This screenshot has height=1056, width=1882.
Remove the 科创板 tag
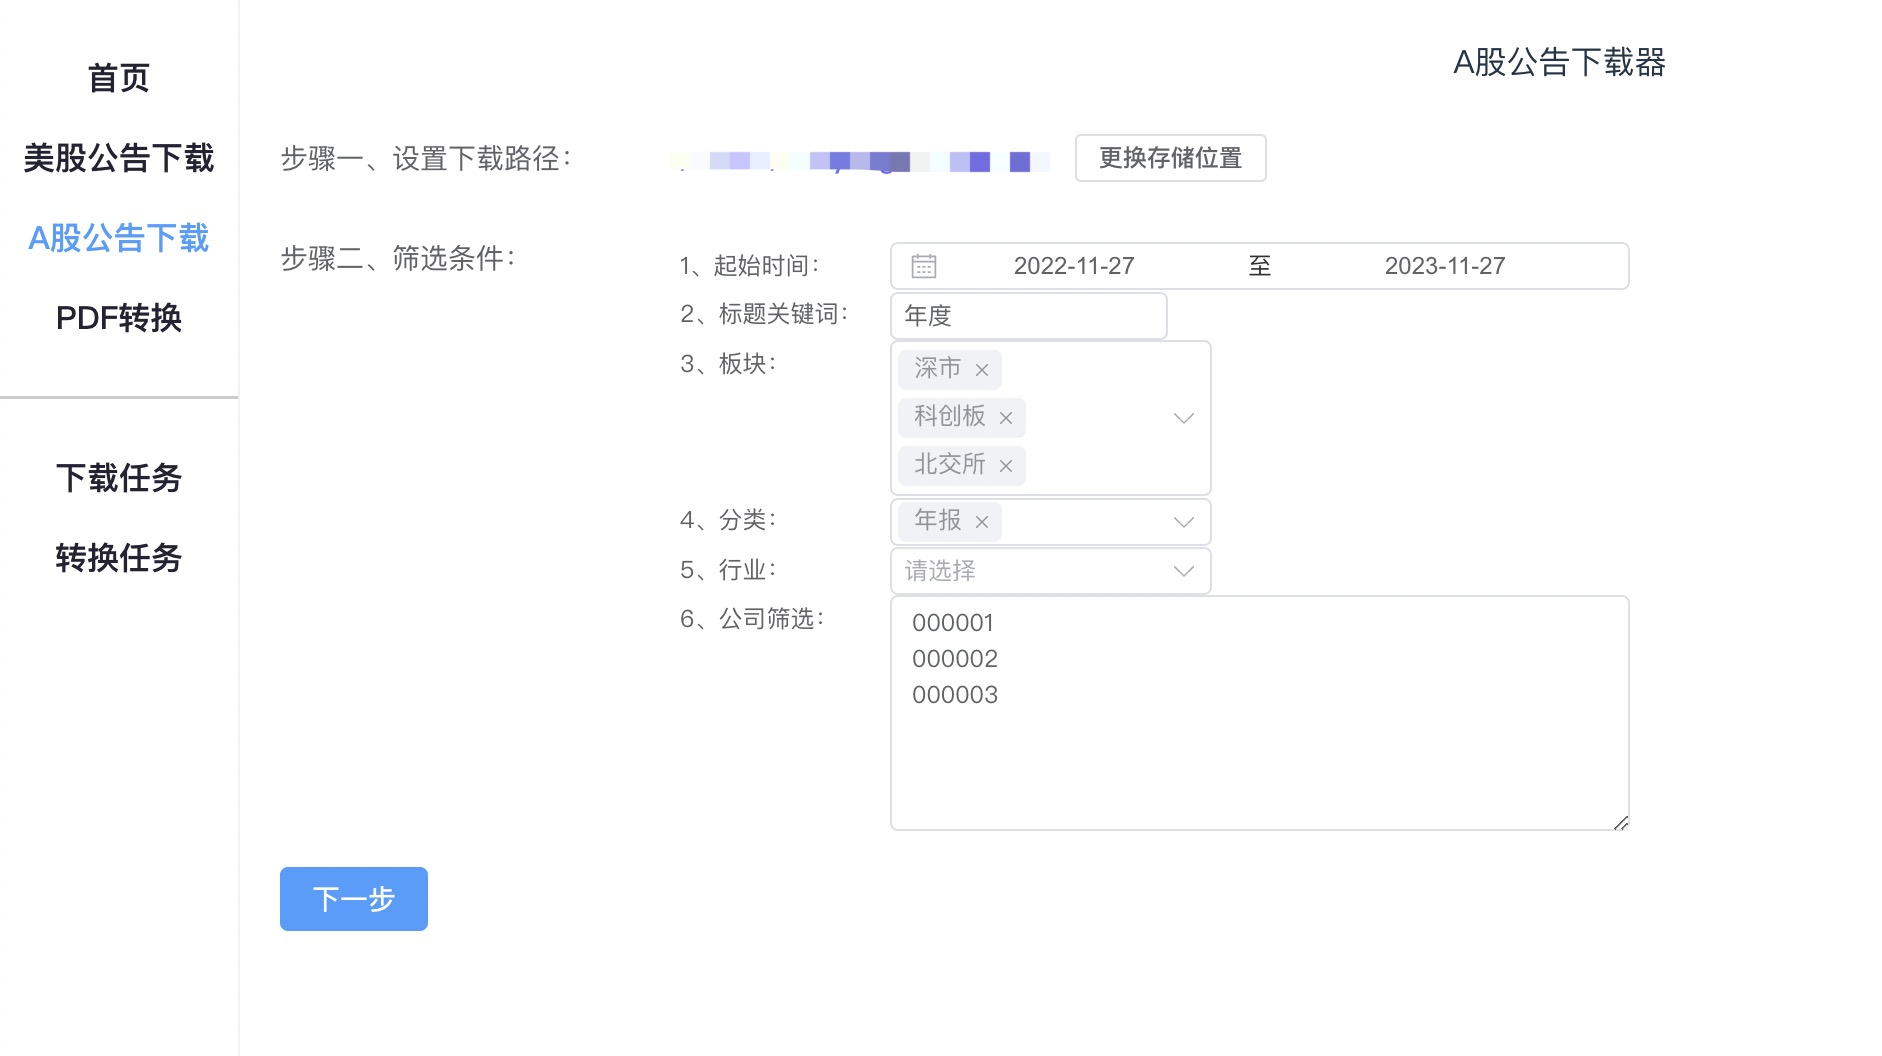(x=1006, y=418)
